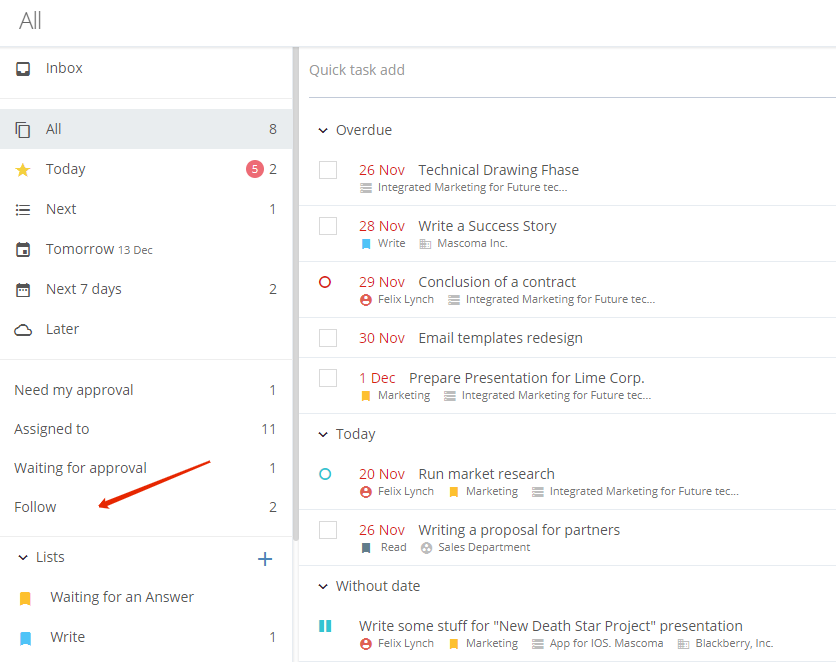Click Integrated Marketing project under Conclusion of a contract
Image resolution: width=836 pixels, height=662 pixels.
coord(560,300)
